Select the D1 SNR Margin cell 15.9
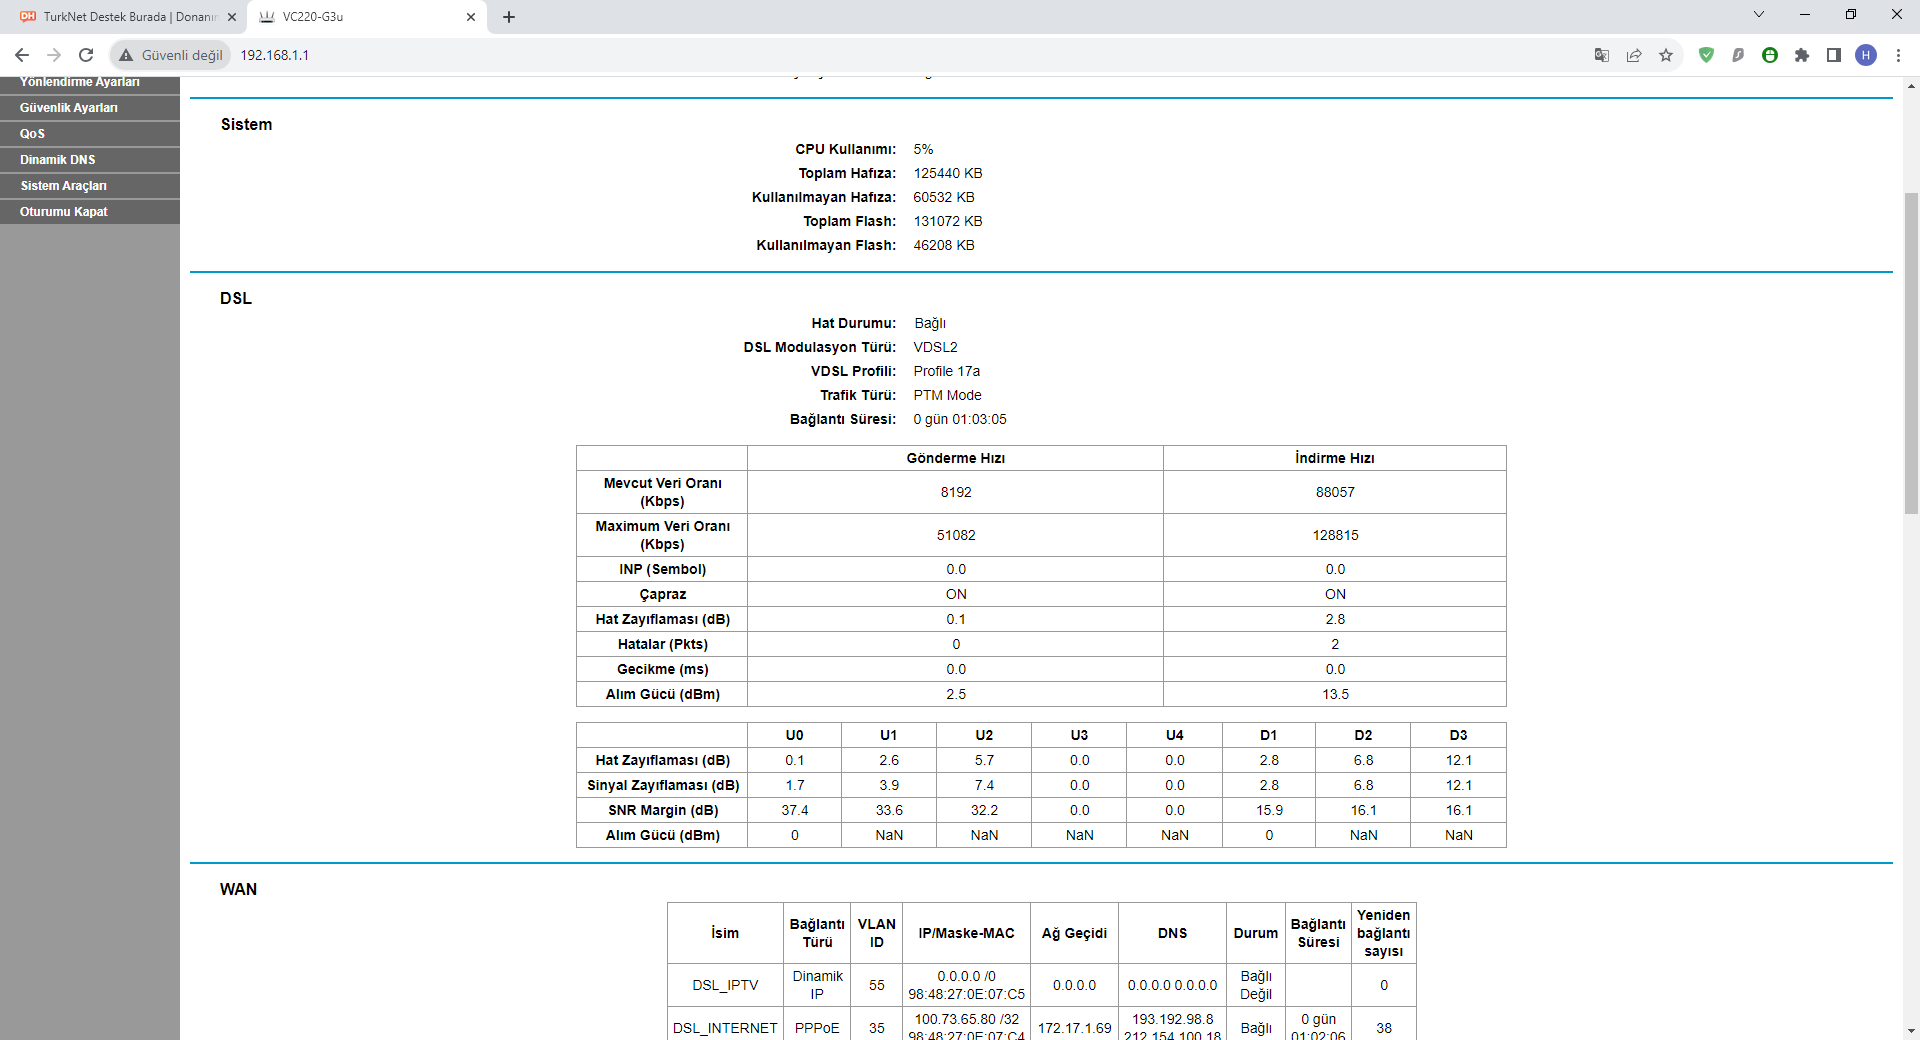Screen dimensions: 1920x1040 [1269, 810]
